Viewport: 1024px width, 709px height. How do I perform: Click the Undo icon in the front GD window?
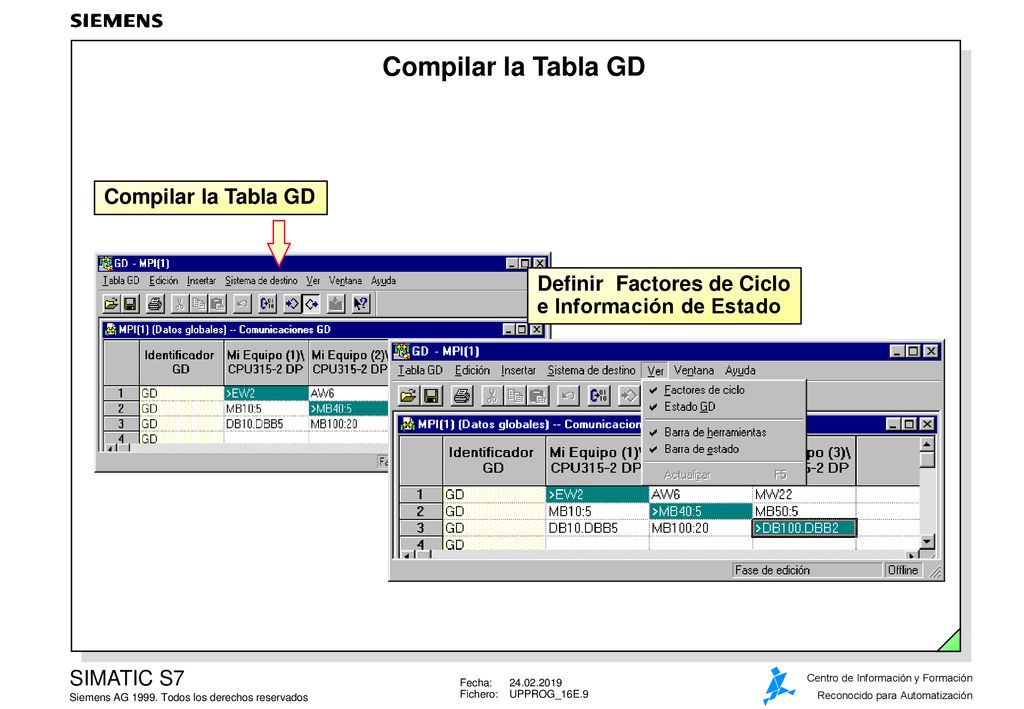568,396
